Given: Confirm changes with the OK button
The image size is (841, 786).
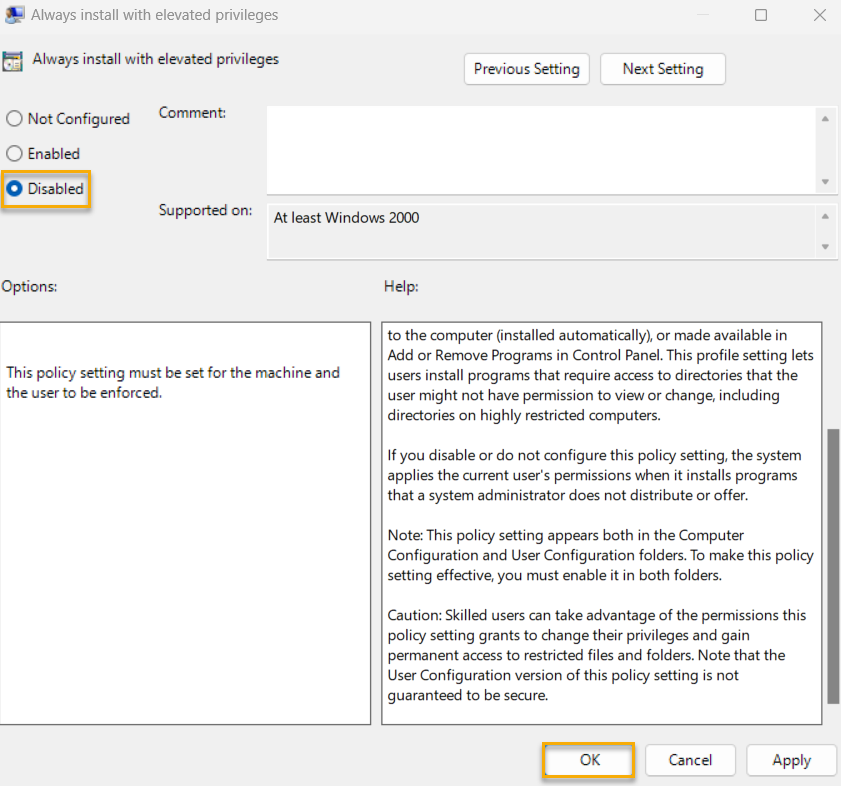Looking at the screenshot, I should pyautogui.click(x=588, y=760).
